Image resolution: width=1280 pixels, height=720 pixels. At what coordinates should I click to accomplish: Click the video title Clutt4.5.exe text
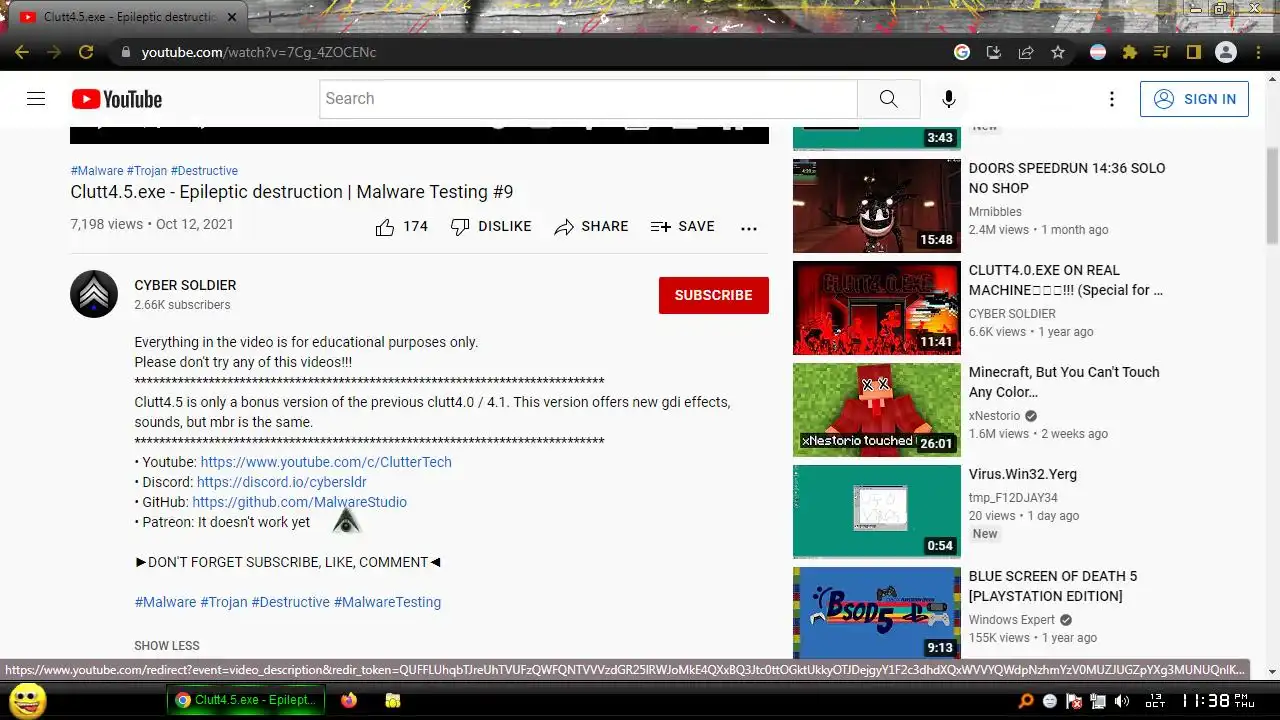292,192
